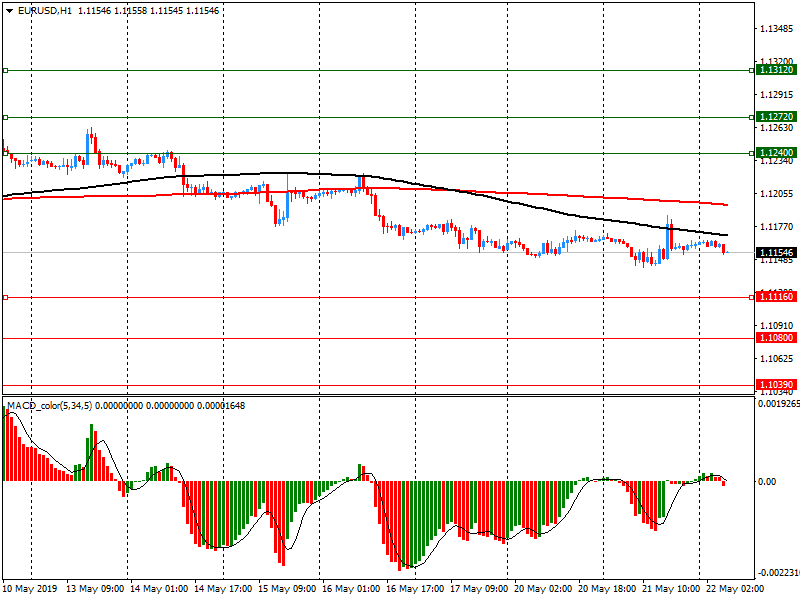Click the left square handle of the 1.11160 line

coord(5,297)
